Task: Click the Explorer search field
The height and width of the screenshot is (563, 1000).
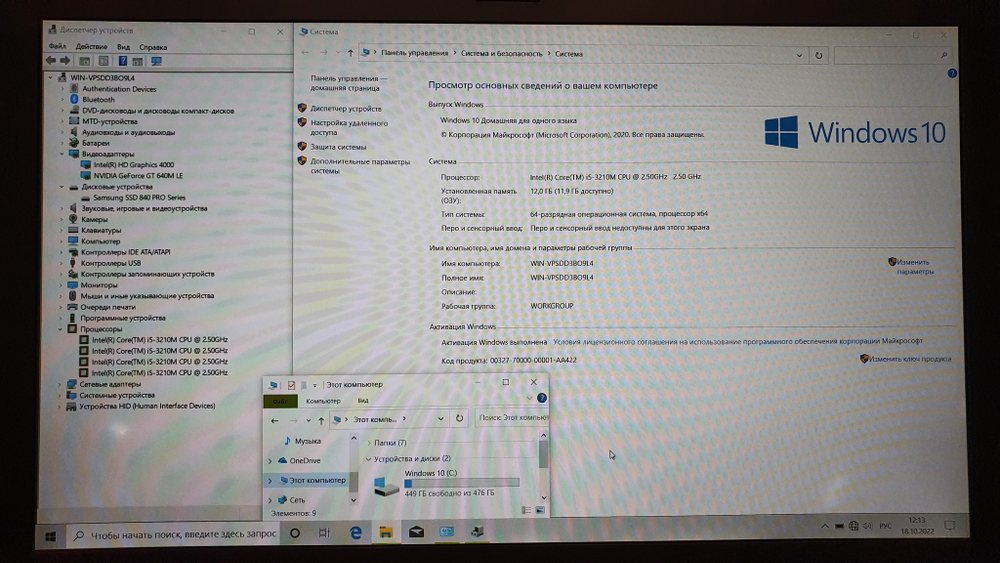Action: click(512, 418)
